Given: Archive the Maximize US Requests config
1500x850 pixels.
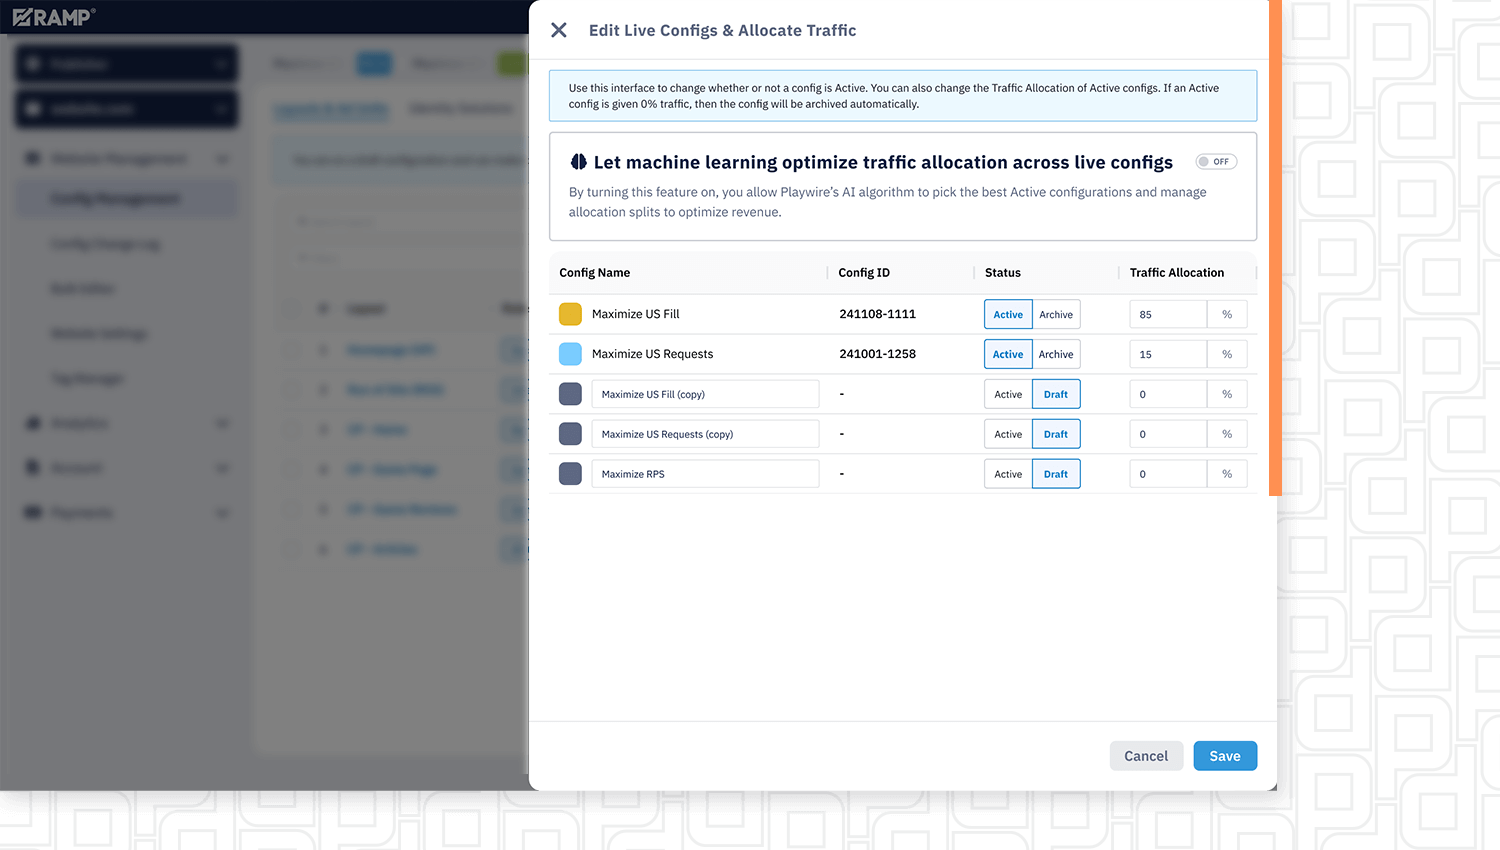Looking at the screenshot, I should [x=1056, y=354].
